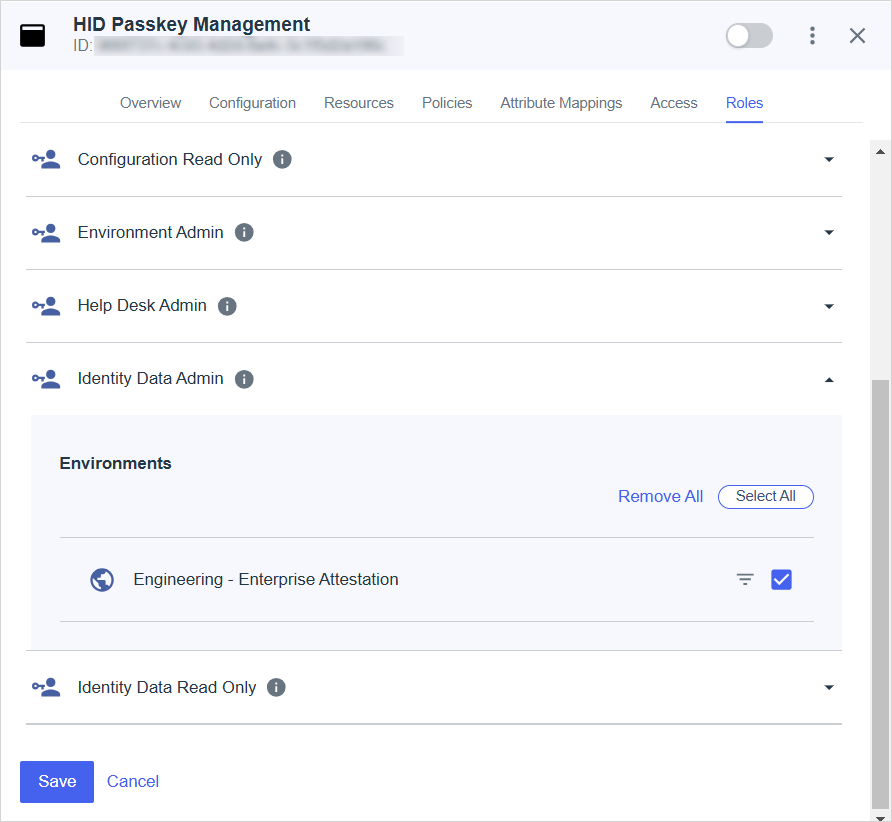Viewport: 892px width, 822px height.
Task: Click the info icon next to Environment Admin
Action: coord(244,233)
